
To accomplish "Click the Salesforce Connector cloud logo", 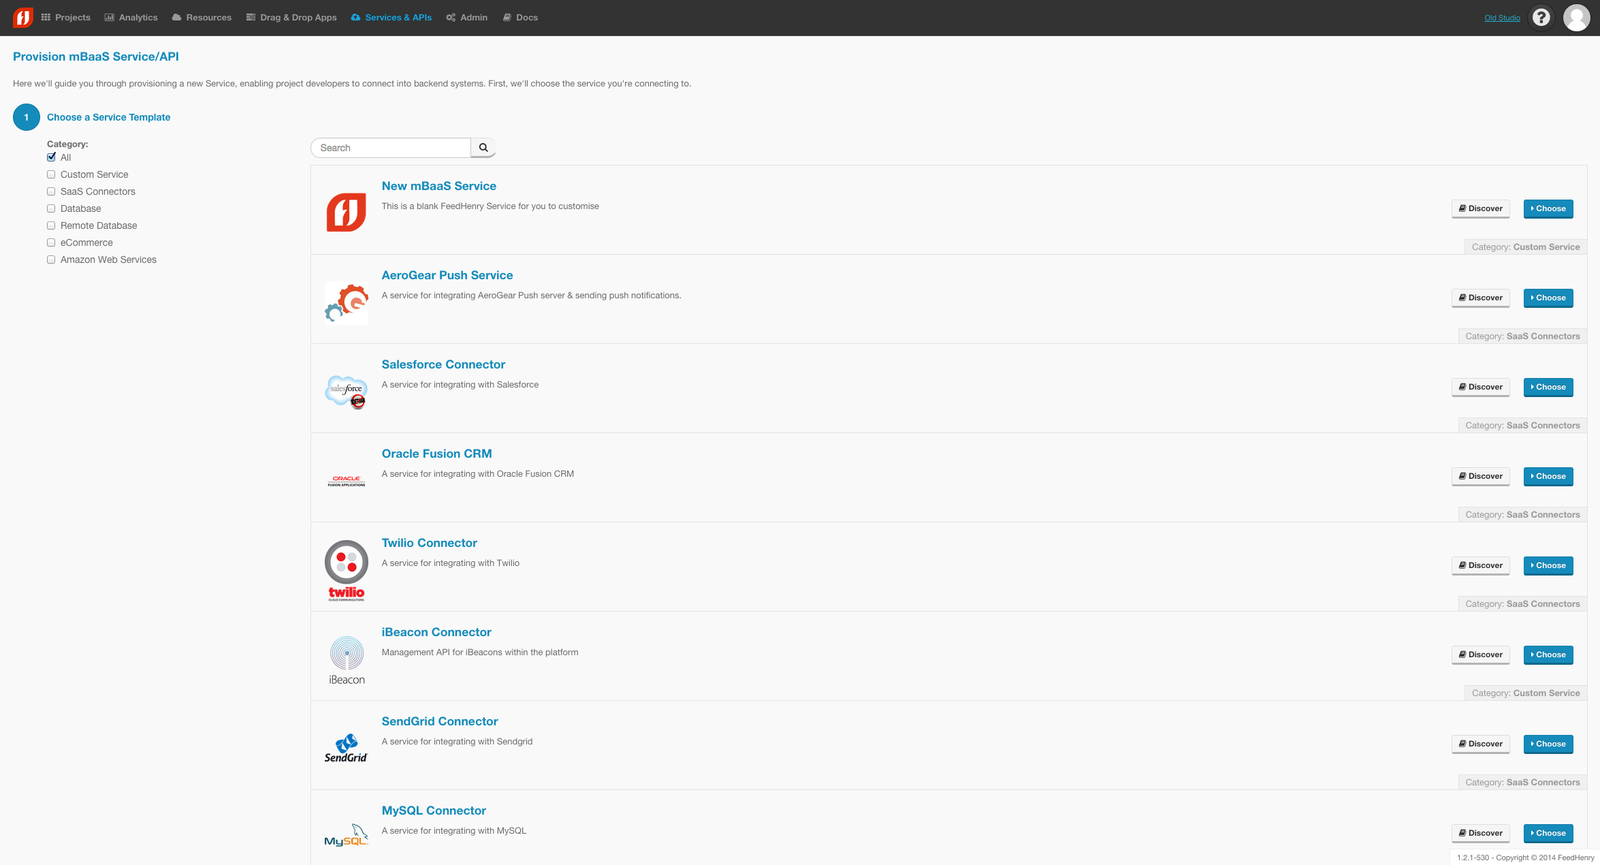I will (346, 391).
